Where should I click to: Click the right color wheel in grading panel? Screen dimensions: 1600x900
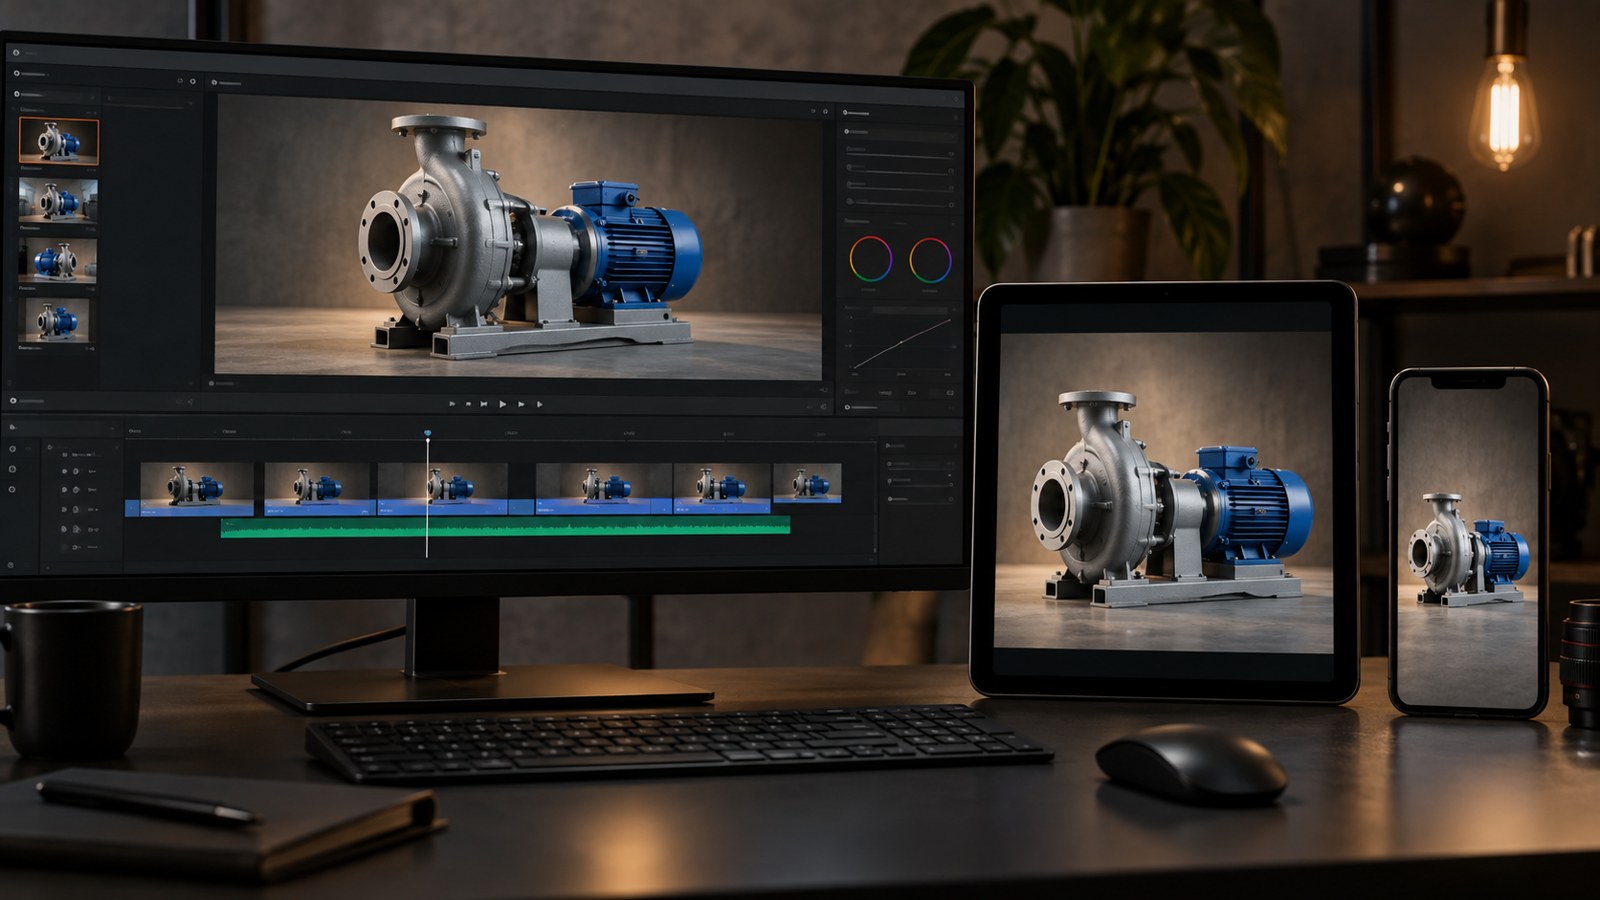[930, 259]
